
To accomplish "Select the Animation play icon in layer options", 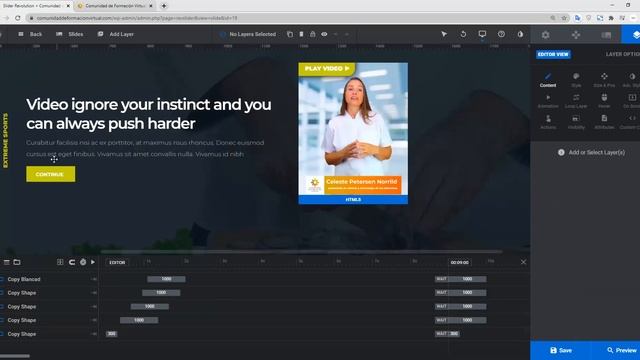I will click(548, 101).
